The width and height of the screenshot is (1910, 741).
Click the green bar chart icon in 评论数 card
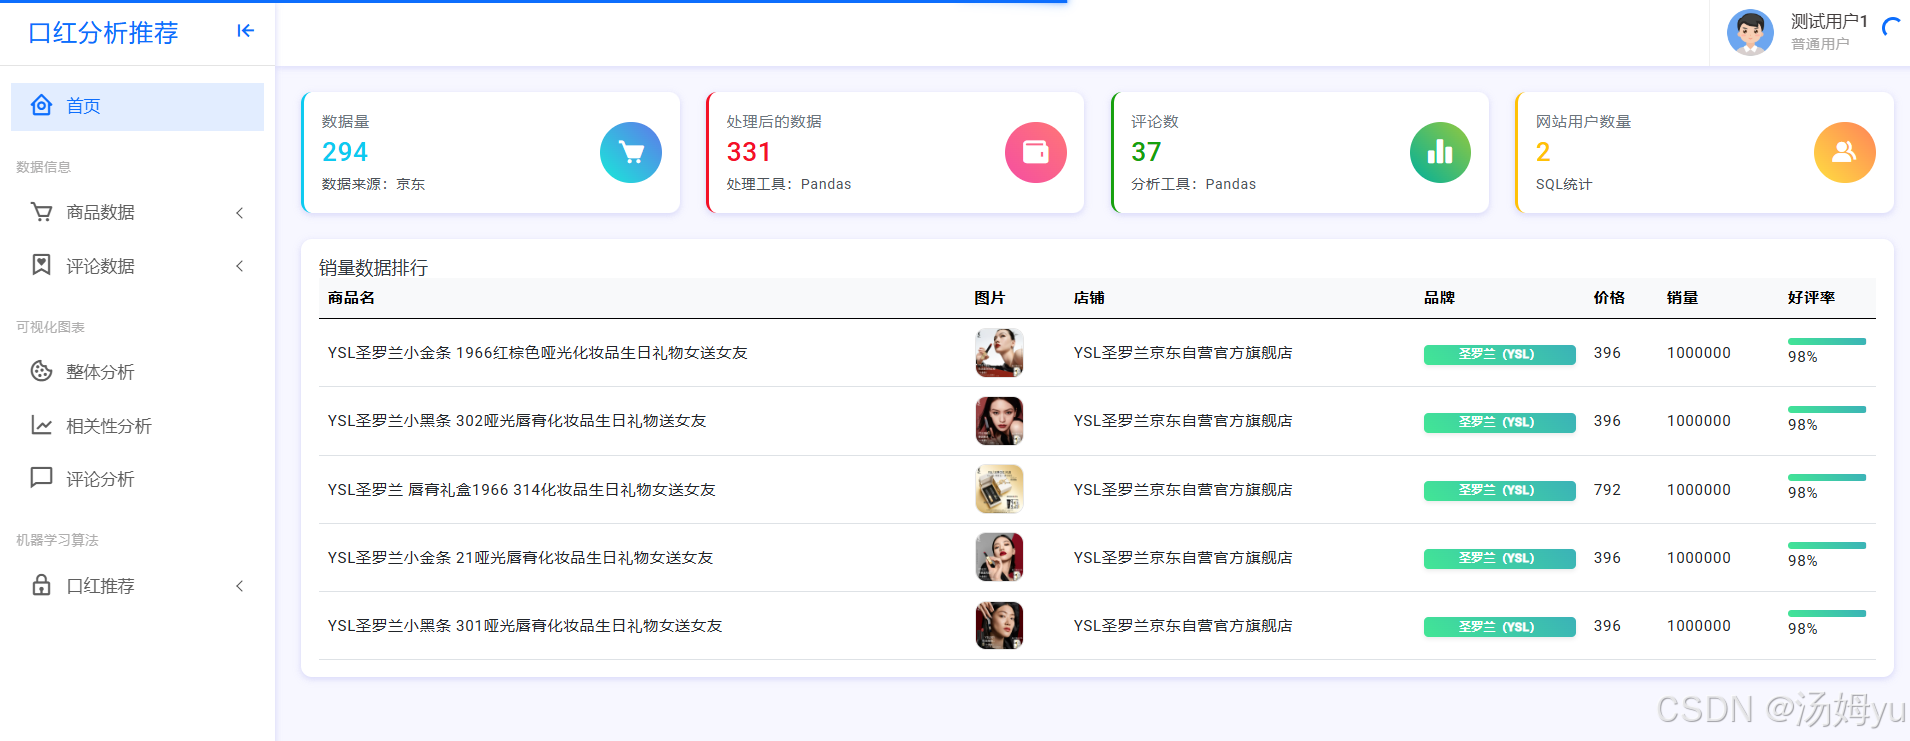(1440, 152)
